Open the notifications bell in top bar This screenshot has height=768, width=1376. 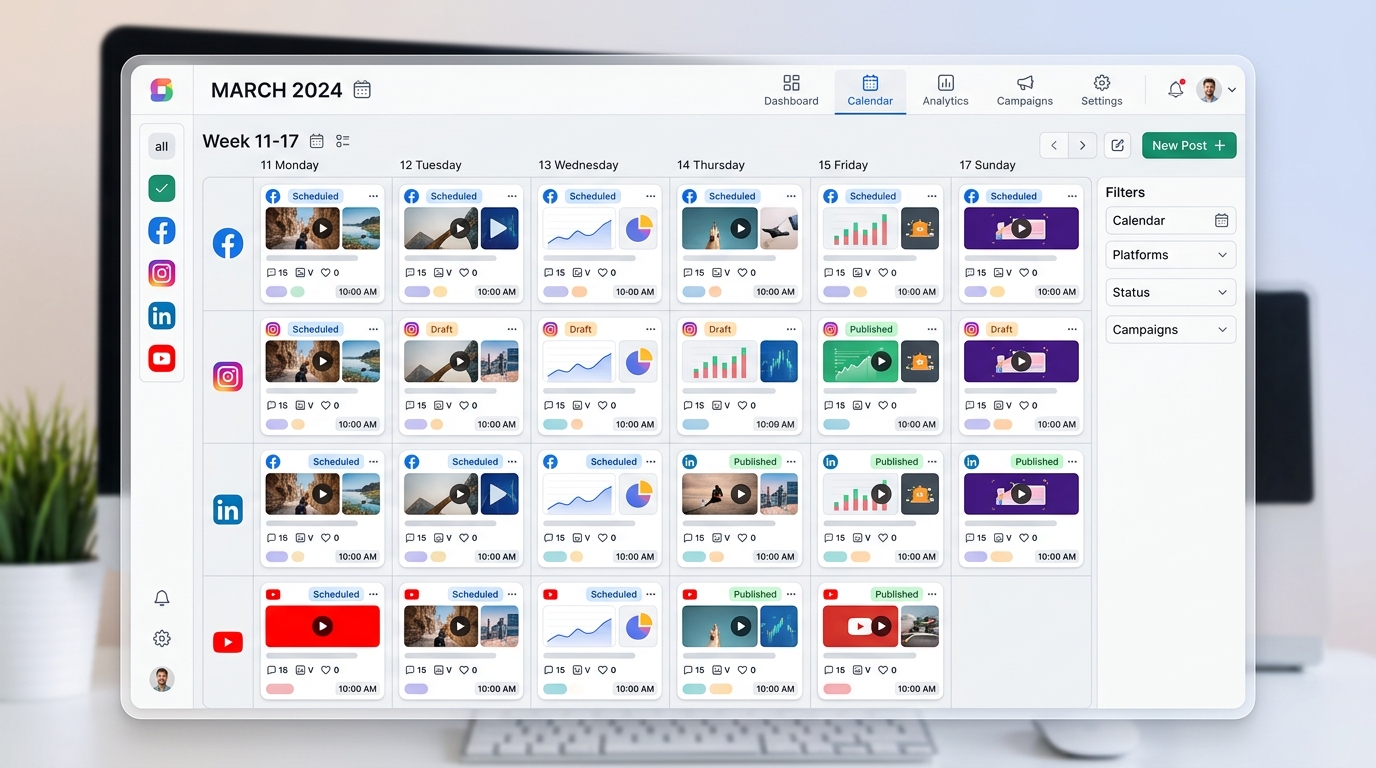coord(1176,89)
